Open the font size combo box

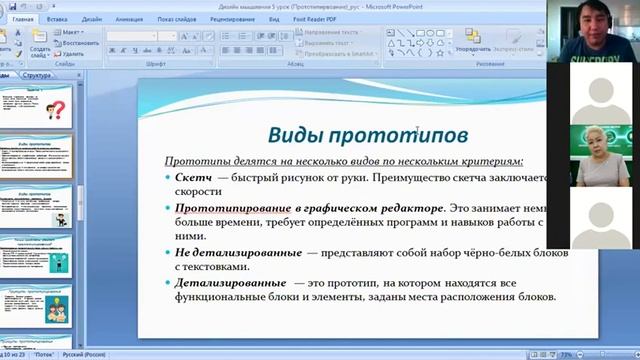(167, 36)
